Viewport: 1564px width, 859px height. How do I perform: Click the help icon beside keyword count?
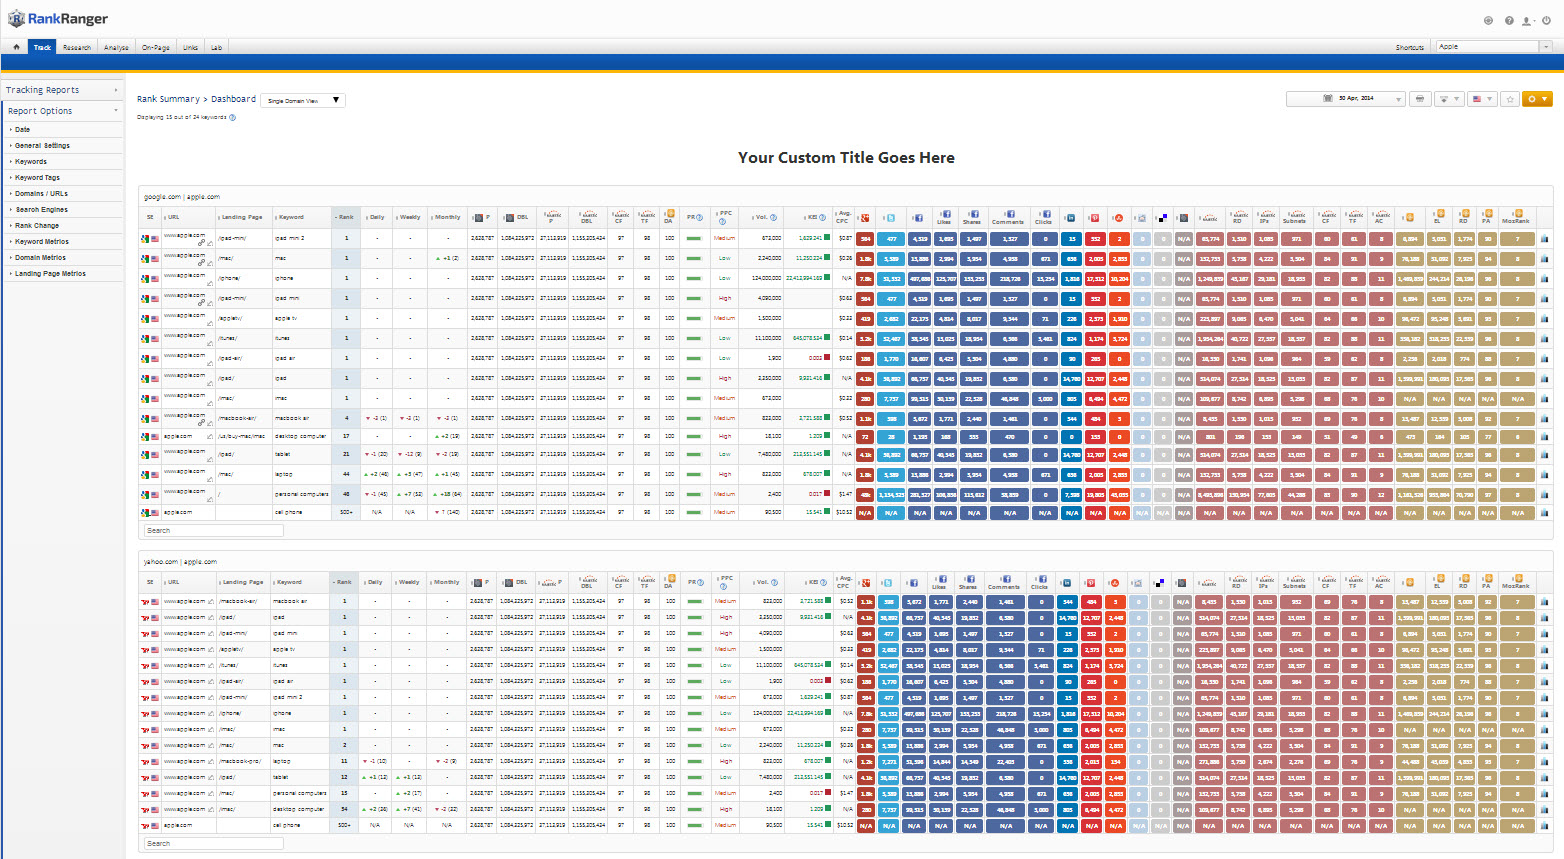point(233,118)
